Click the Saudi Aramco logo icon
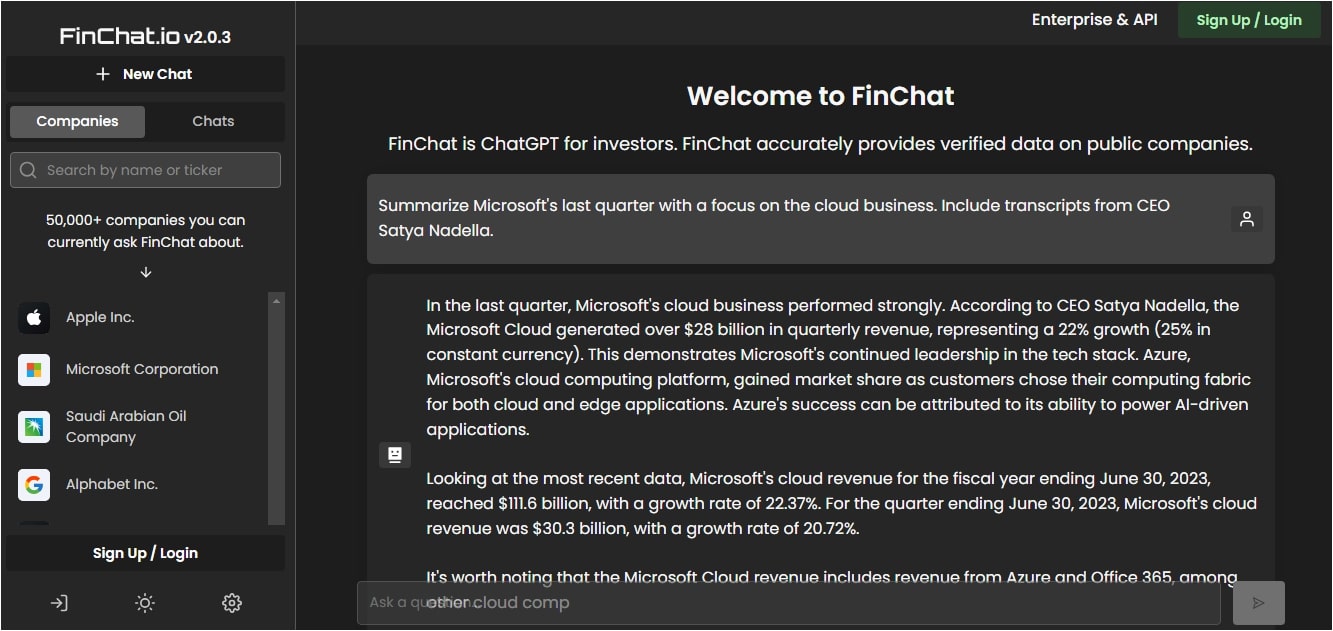 point(34,427)
